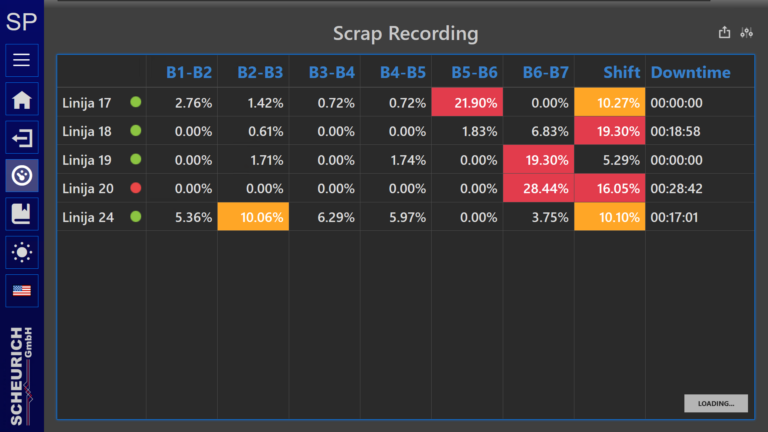This screenshot has width=768, height=432.
Task: Click the red status dot for Linija 20
Action: 135,188
